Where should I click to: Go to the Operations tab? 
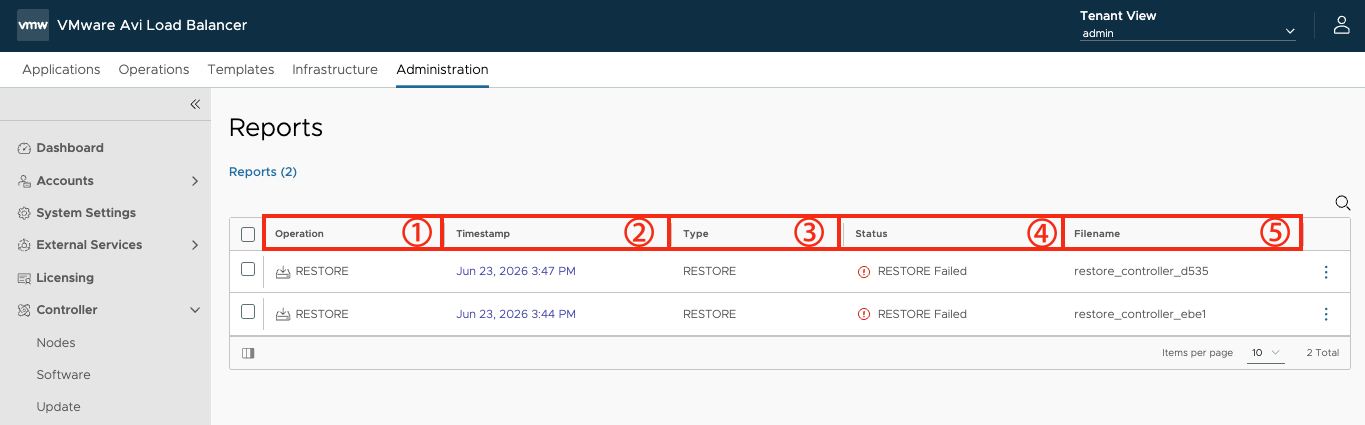[x=154, y=70]
